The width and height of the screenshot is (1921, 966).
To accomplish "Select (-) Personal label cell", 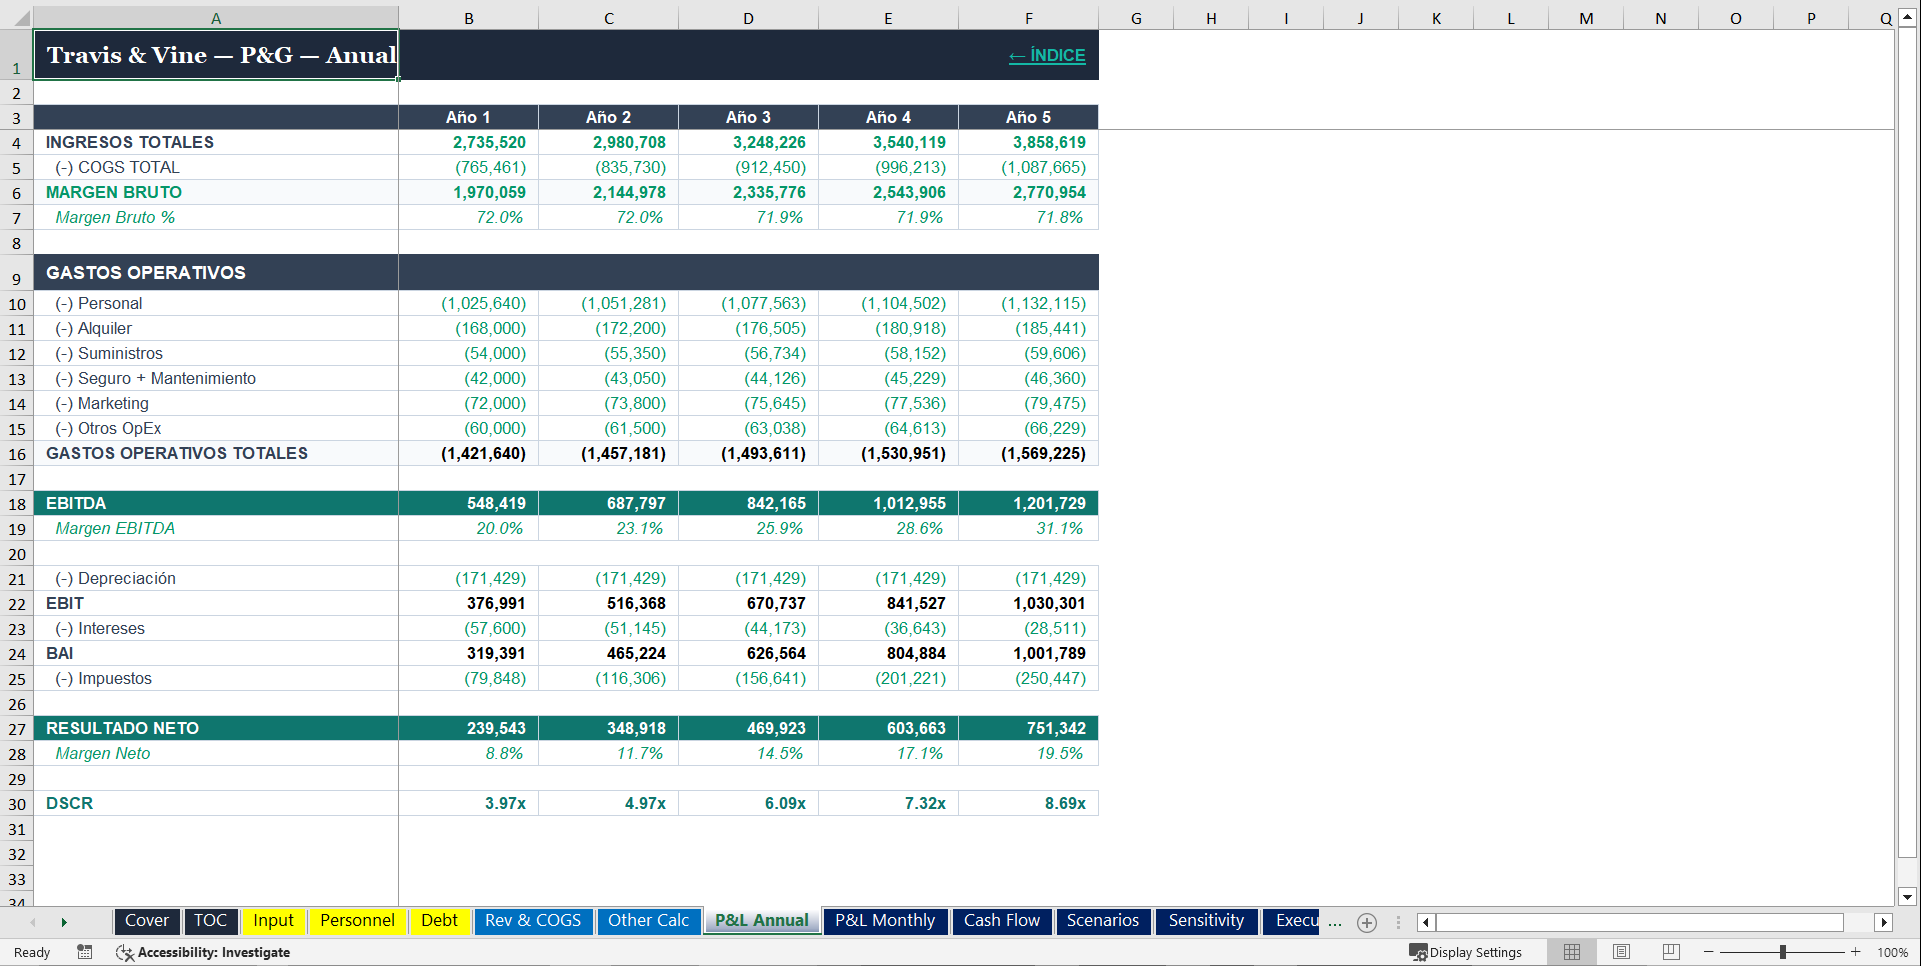I will tap(216, 303).
